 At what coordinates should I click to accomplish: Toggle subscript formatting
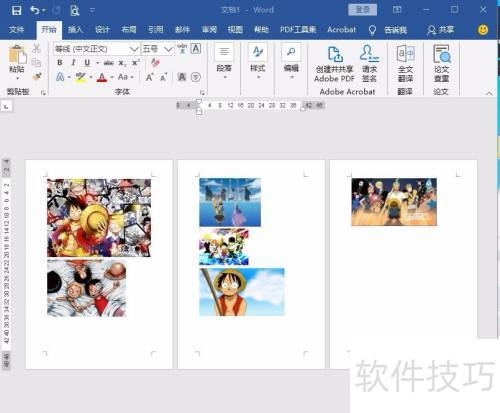coord(122,63)
